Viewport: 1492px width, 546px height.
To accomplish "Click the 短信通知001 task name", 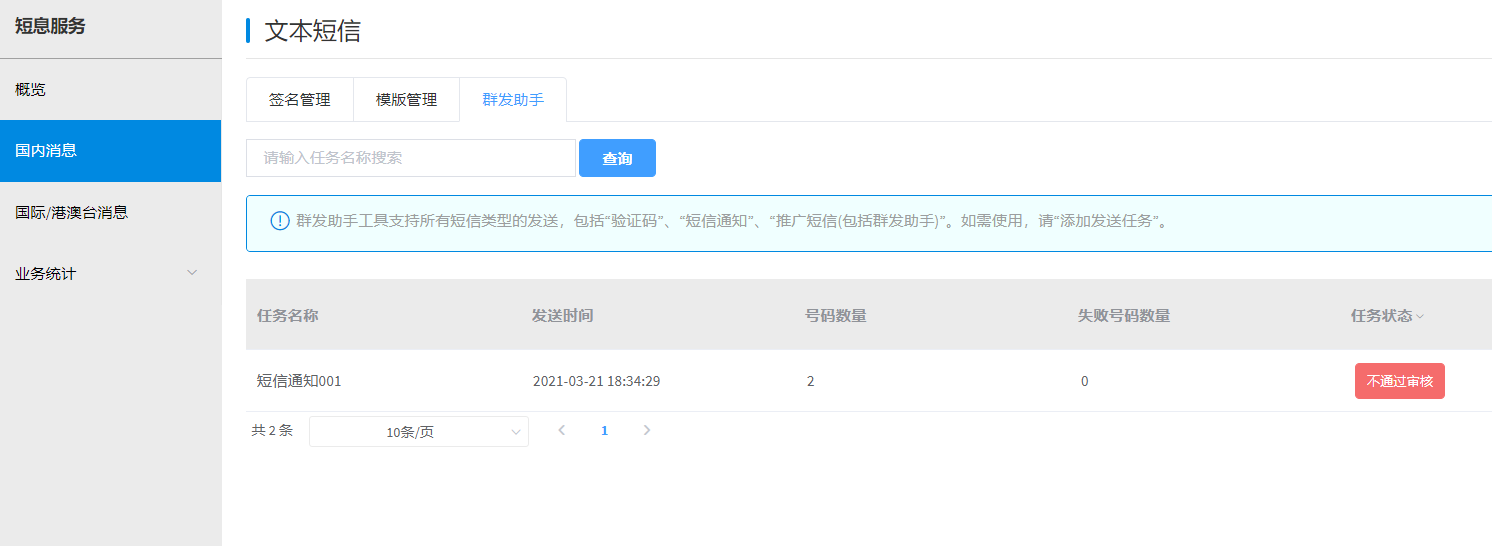I will point(299,381).
